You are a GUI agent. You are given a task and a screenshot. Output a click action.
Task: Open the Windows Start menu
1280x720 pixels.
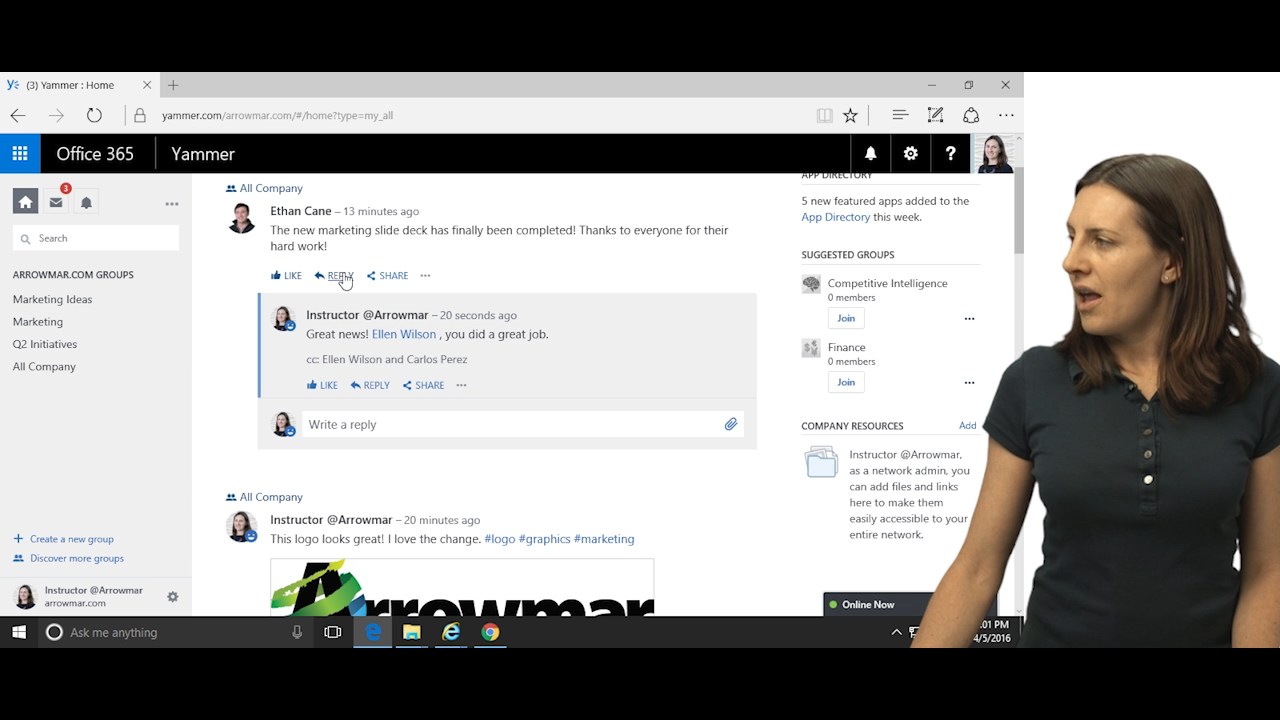pos(18,632)
